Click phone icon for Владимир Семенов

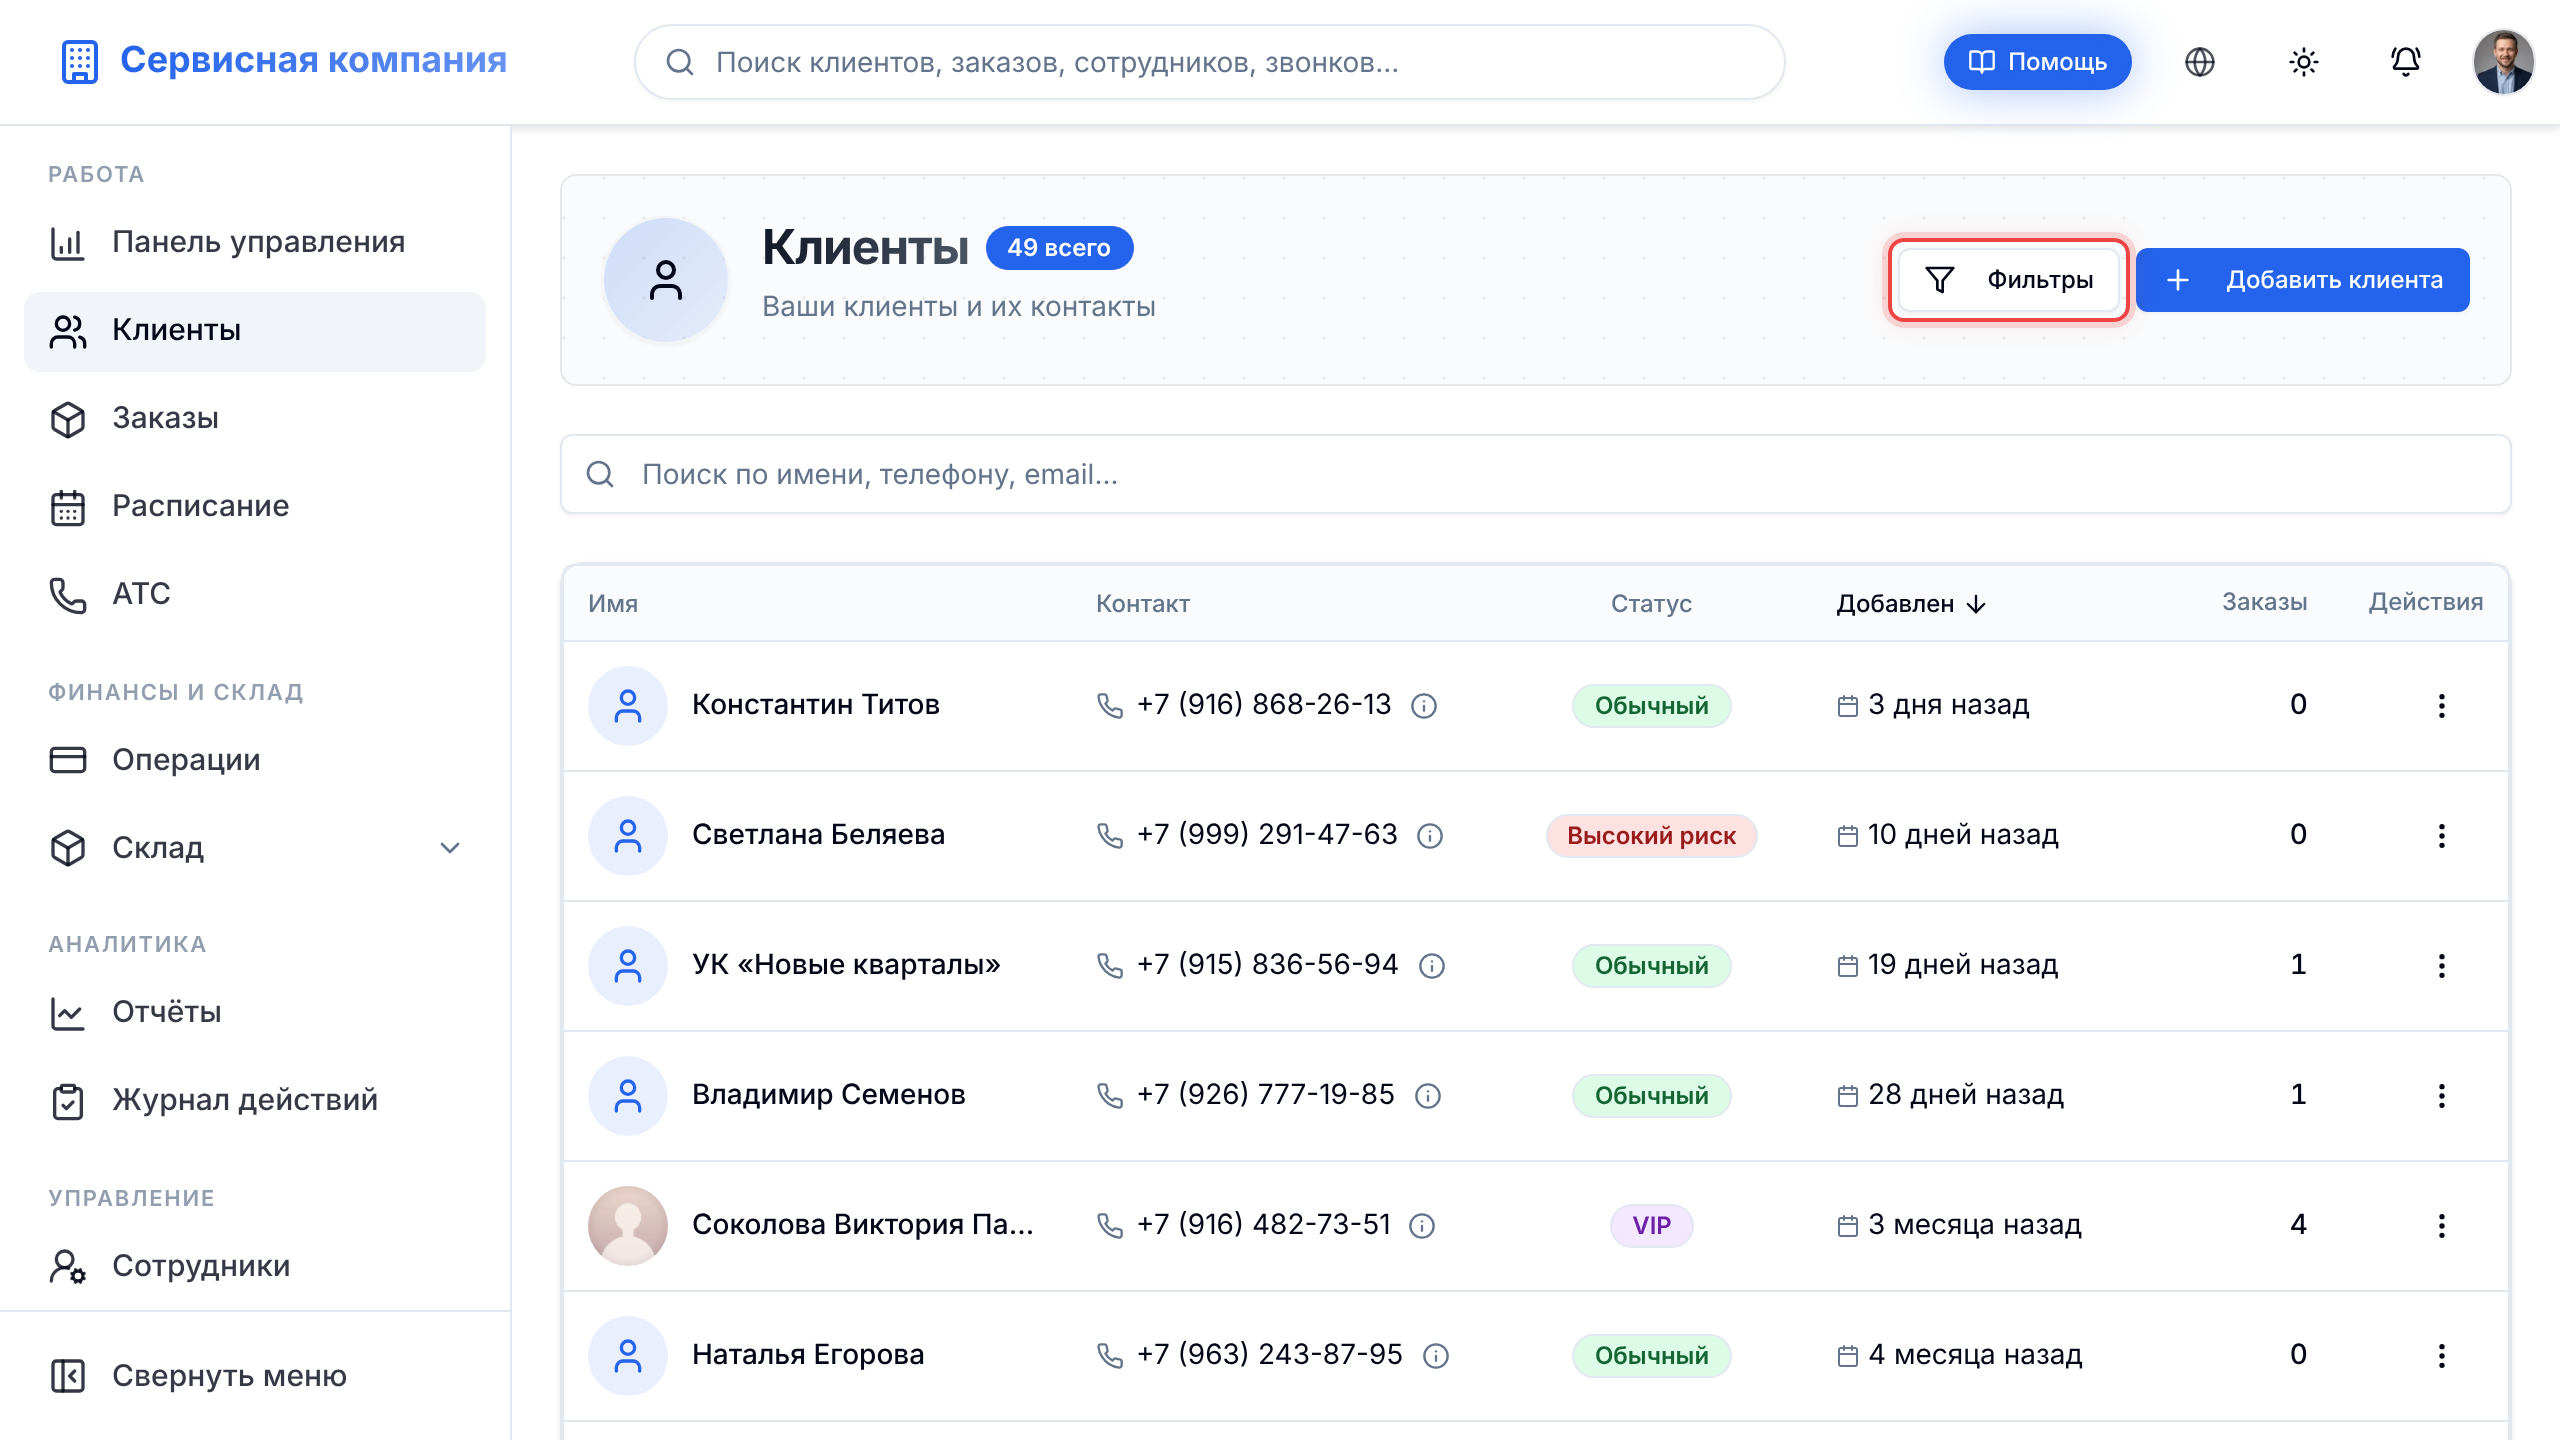tap(1110, 1096)
